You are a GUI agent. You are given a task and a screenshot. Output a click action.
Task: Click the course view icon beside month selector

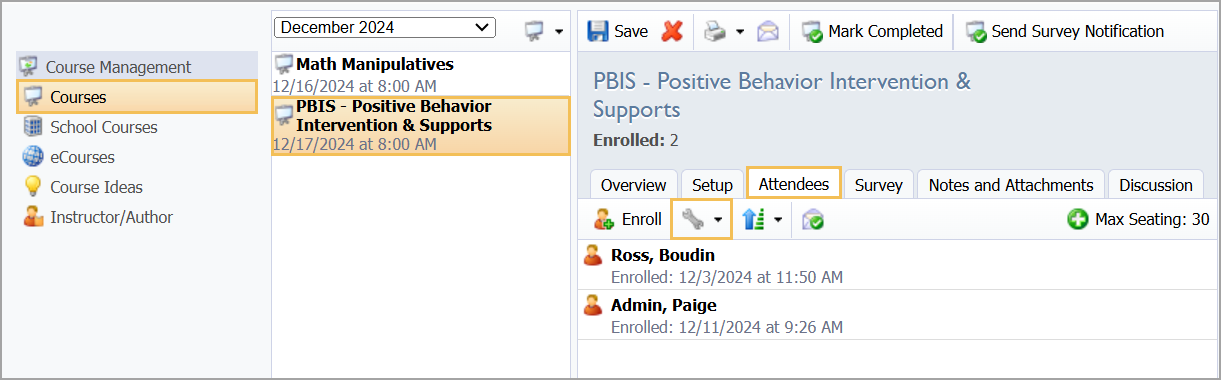pos(535,31)
